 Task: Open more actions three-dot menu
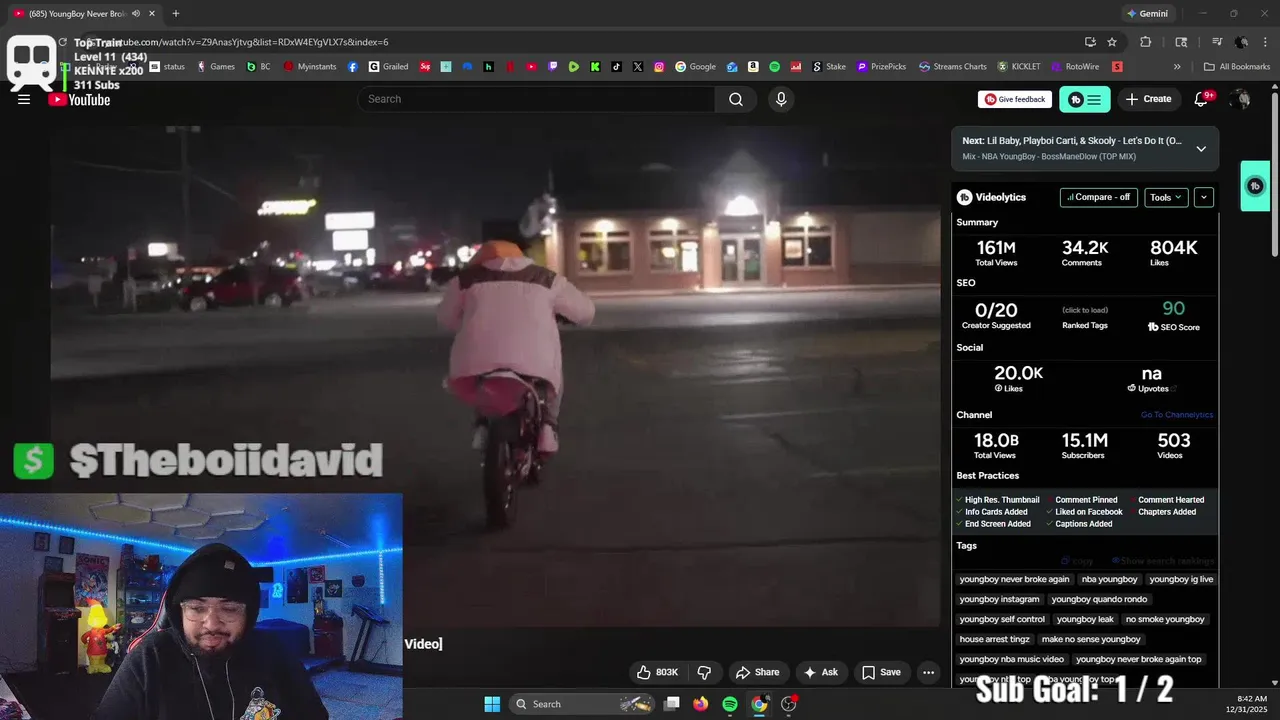(928, 672)
